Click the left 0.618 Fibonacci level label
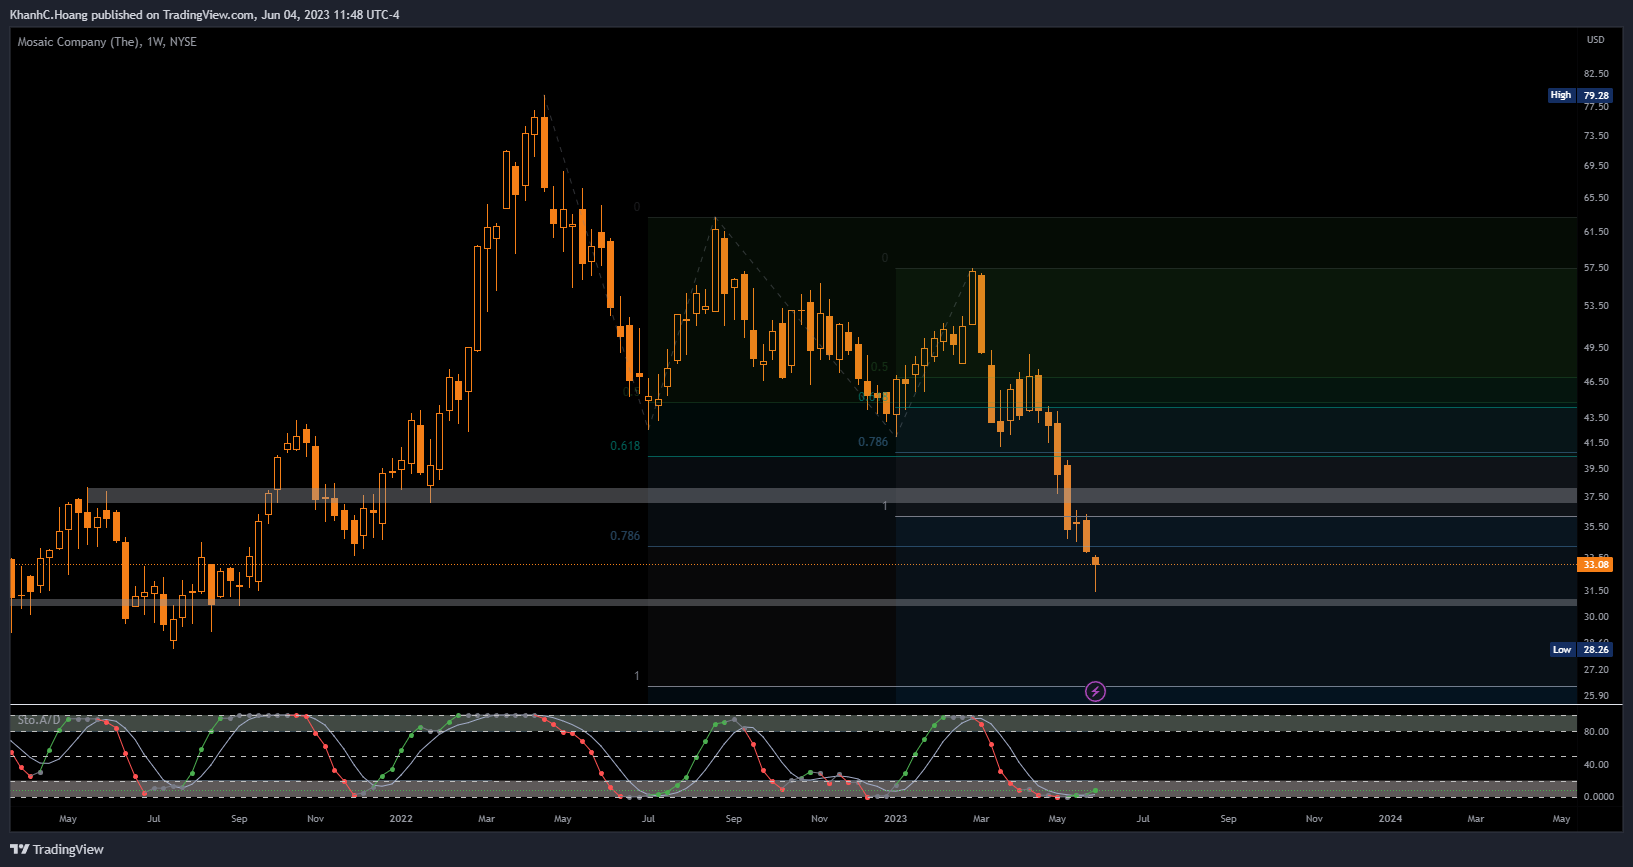 pos(625,446)
